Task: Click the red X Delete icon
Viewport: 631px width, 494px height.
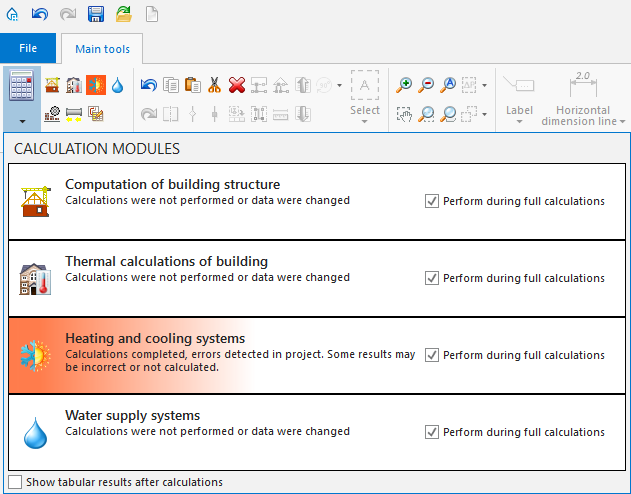Action: [x=237, y=85]
